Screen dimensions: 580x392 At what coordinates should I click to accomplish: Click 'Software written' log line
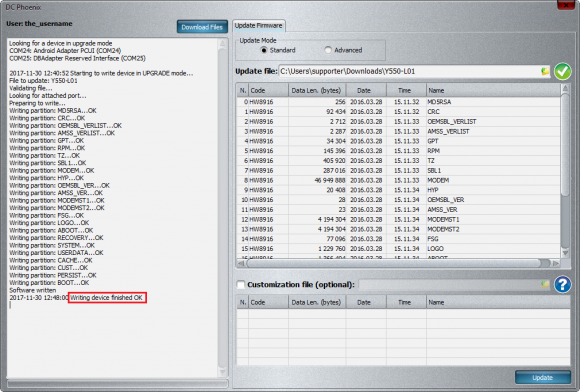click(x=33, y=290)
